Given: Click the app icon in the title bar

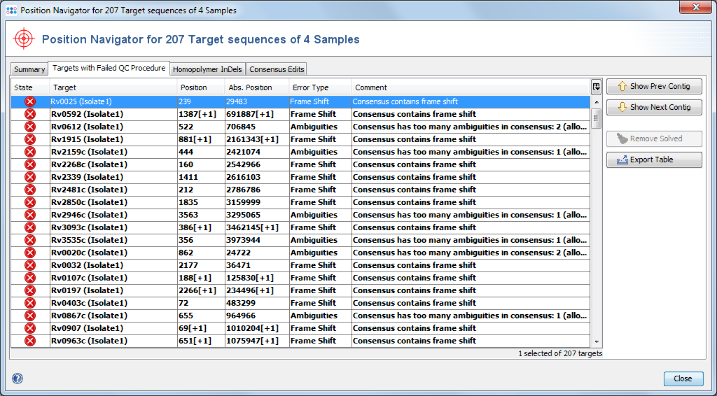Looking at the screenshot, I should 12,10.
